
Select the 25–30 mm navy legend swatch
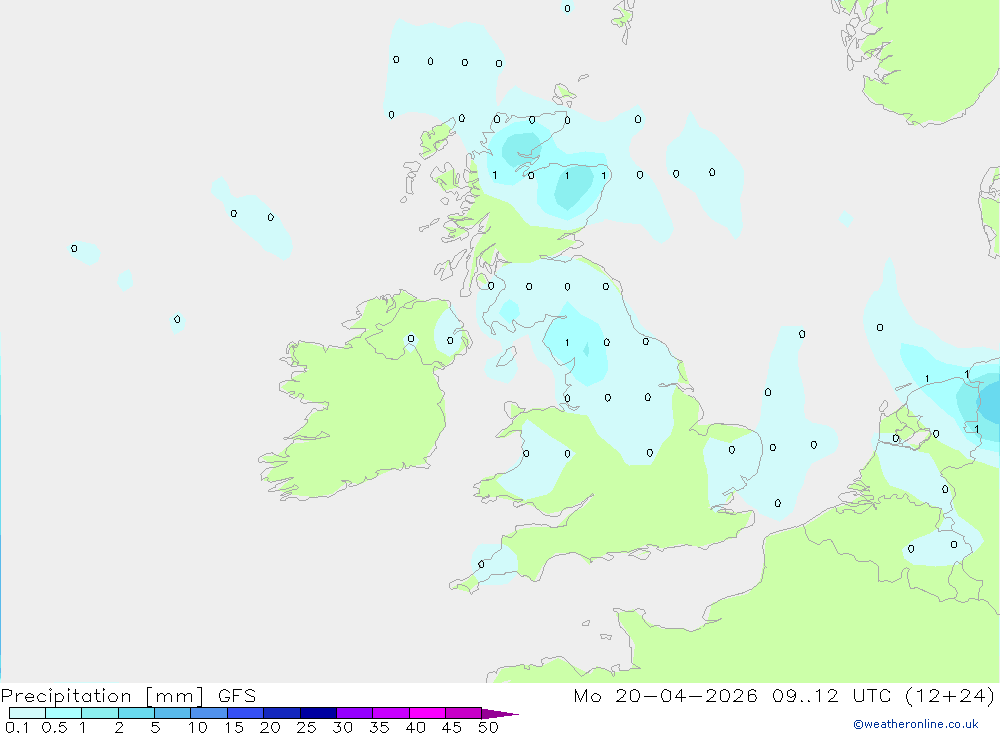click(318, 713)
